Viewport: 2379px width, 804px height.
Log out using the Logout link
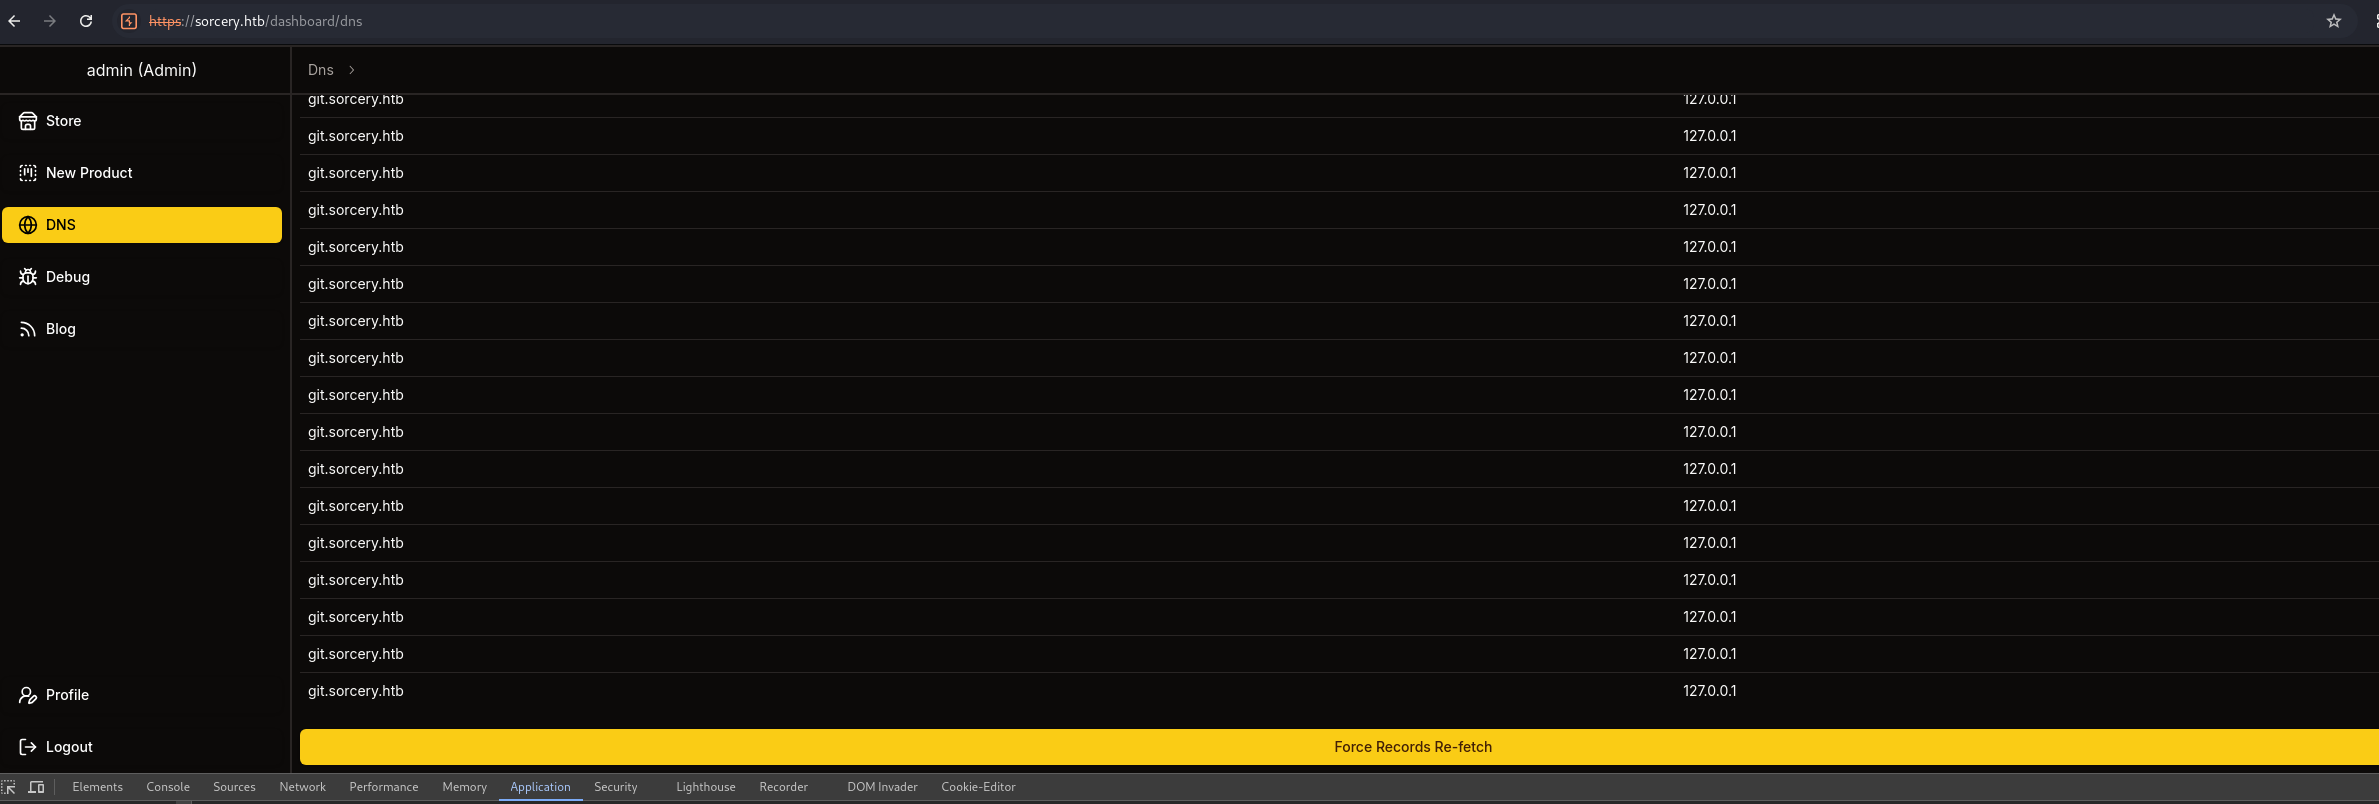coord(142,747)
